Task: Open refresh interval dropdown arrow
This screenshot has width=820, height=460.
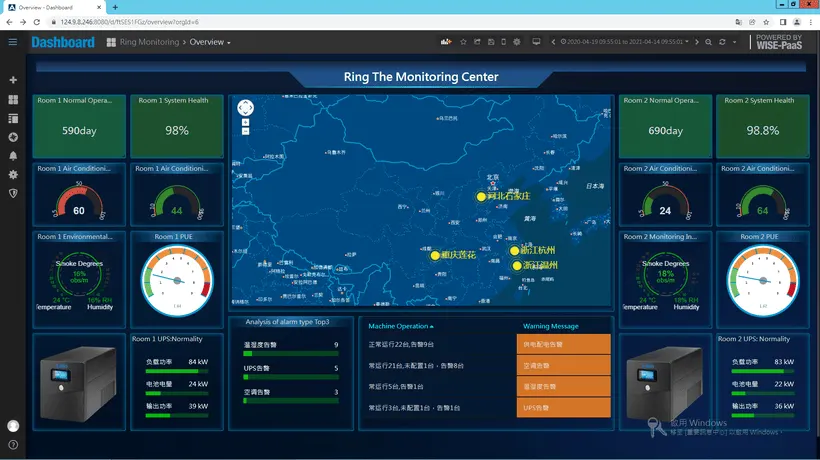Action: (x=734, y=42)
